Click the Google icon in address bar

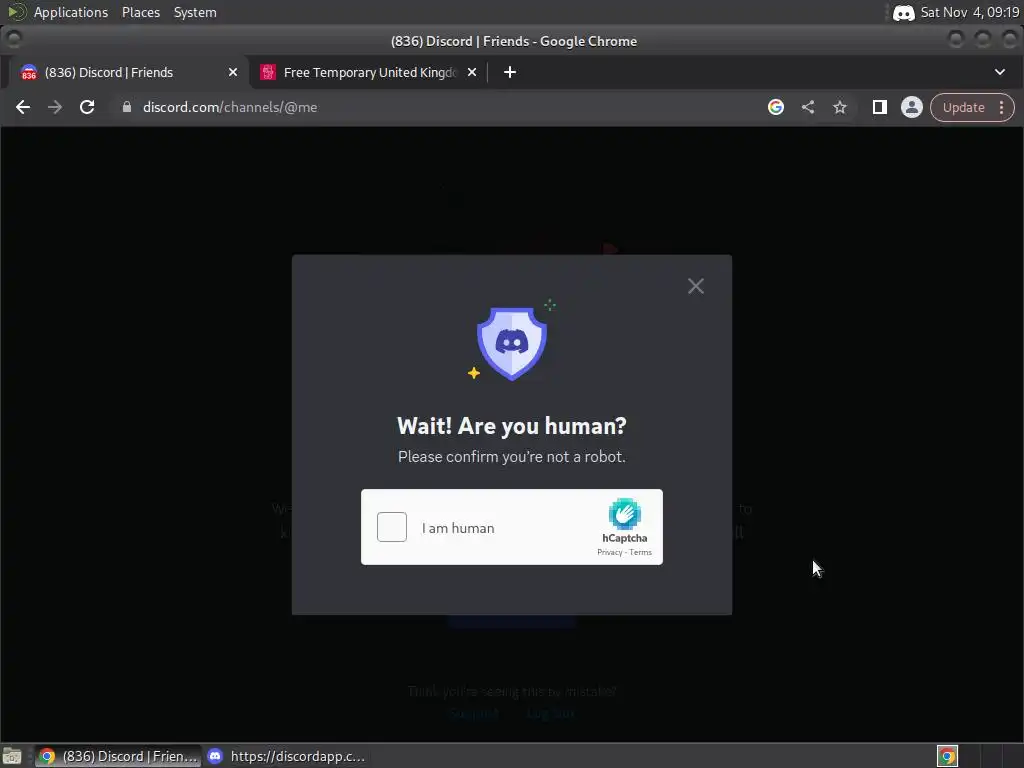[x=776, y=107]
